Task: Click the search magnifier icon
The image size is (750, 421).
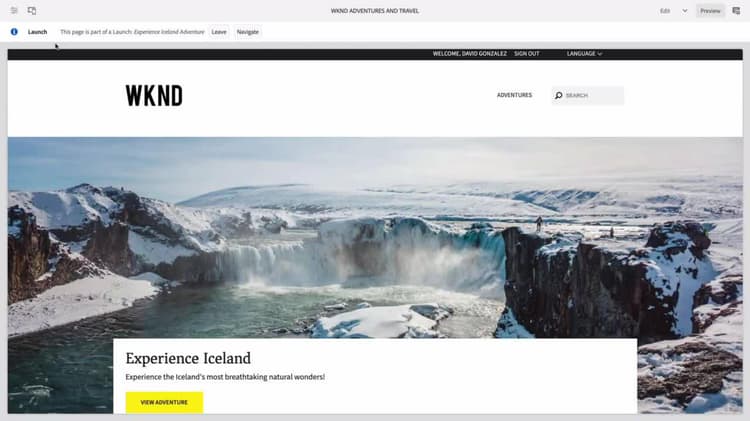Action: [558, 95]
